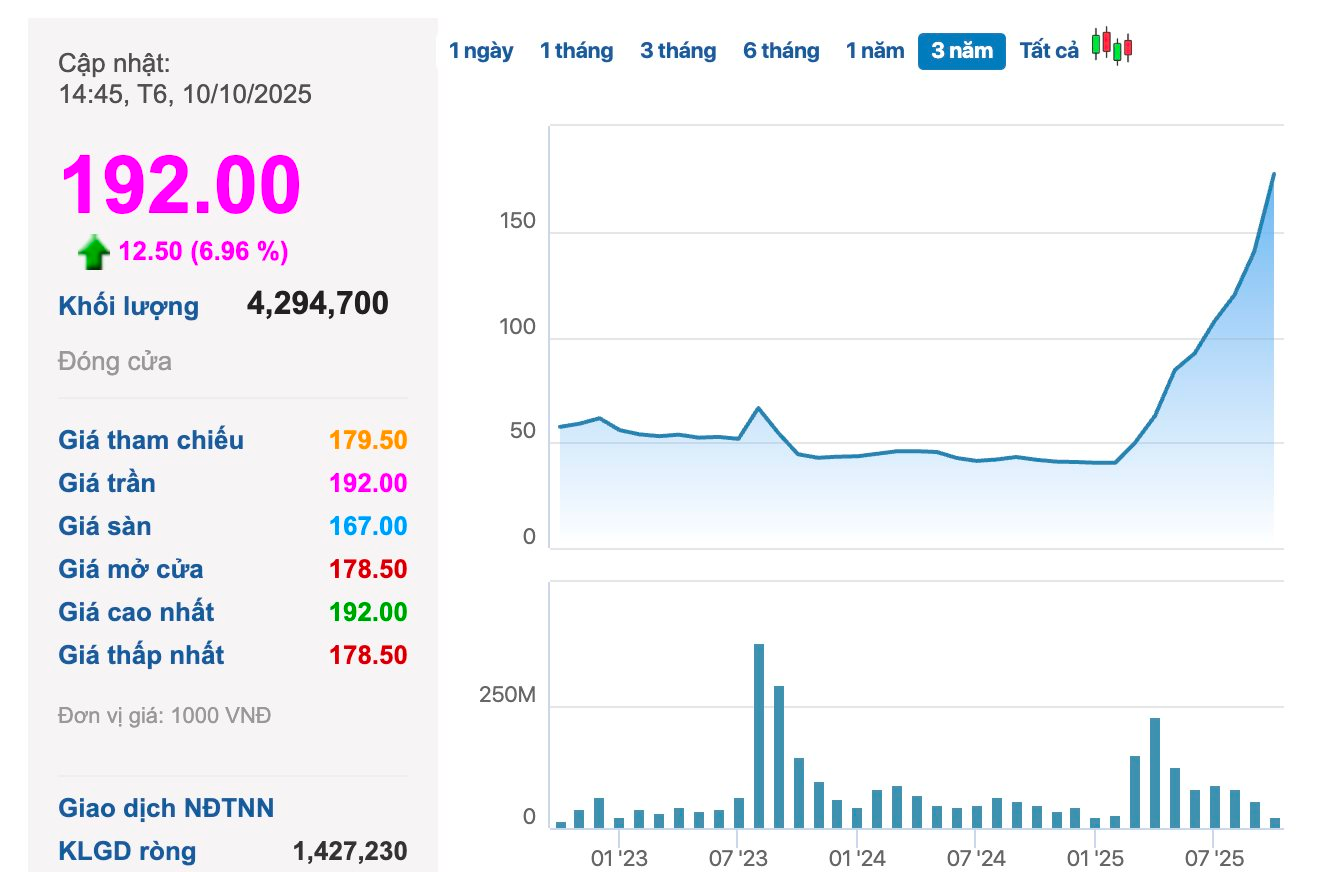Choose the 6 tháng time range
This screenshot has height=872, width=1336.
(780, 51)
